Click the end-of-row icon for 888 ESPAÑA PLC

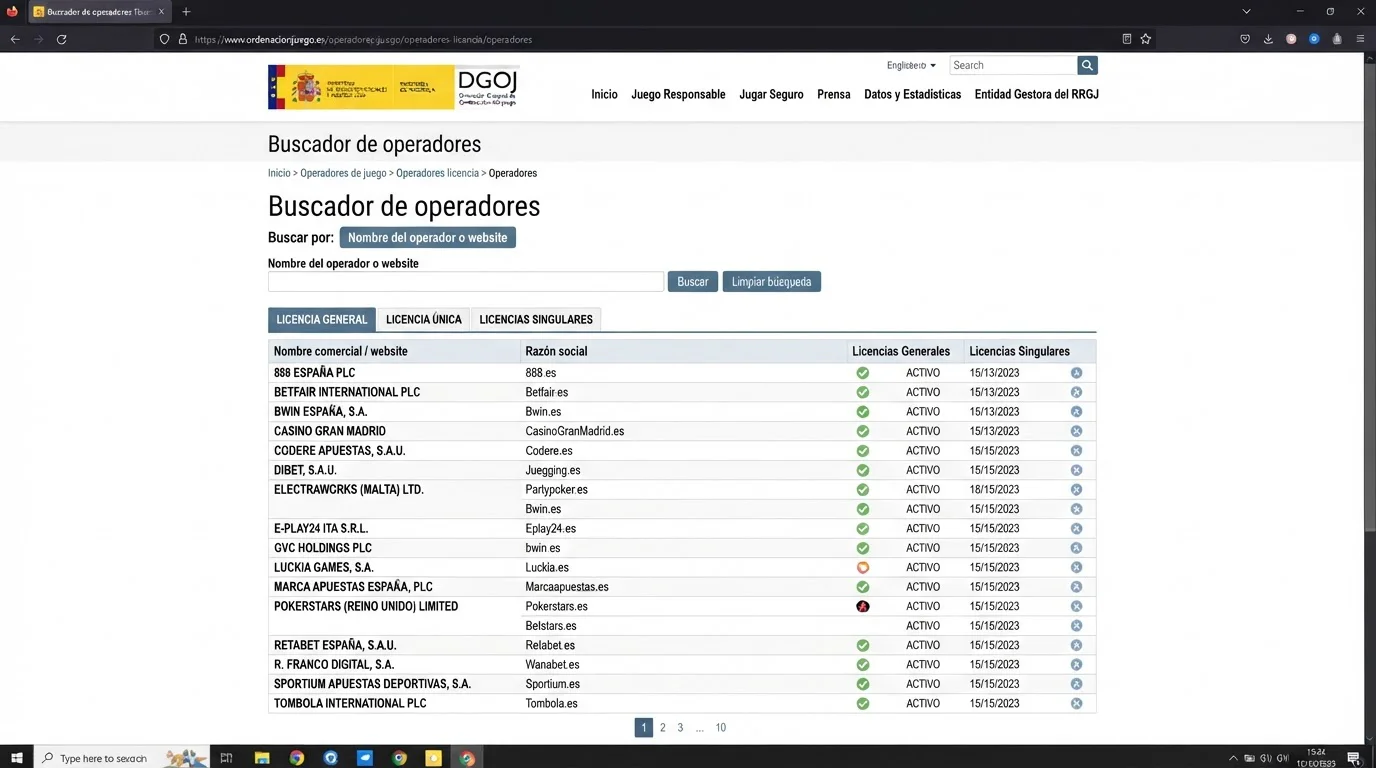(1076, 373)
